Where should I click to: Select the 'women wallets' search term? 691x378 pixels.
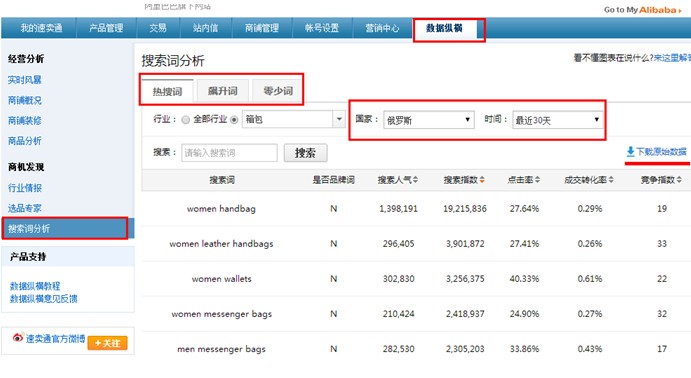click(221, 279)
